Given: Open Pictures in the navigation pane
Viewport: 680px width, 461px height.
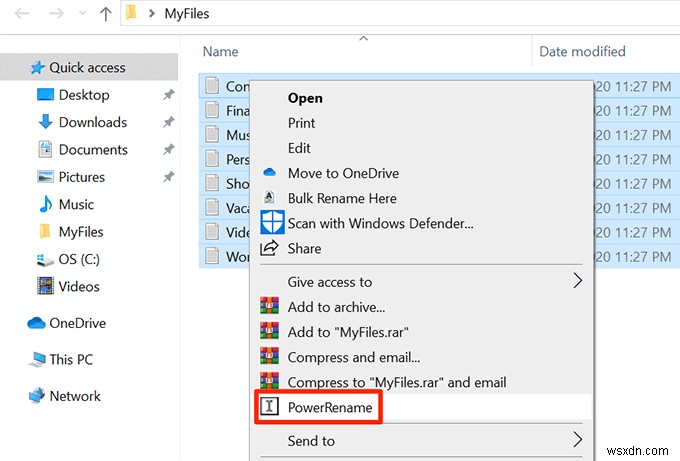Looking at the screenshot, I should (82, 177).
